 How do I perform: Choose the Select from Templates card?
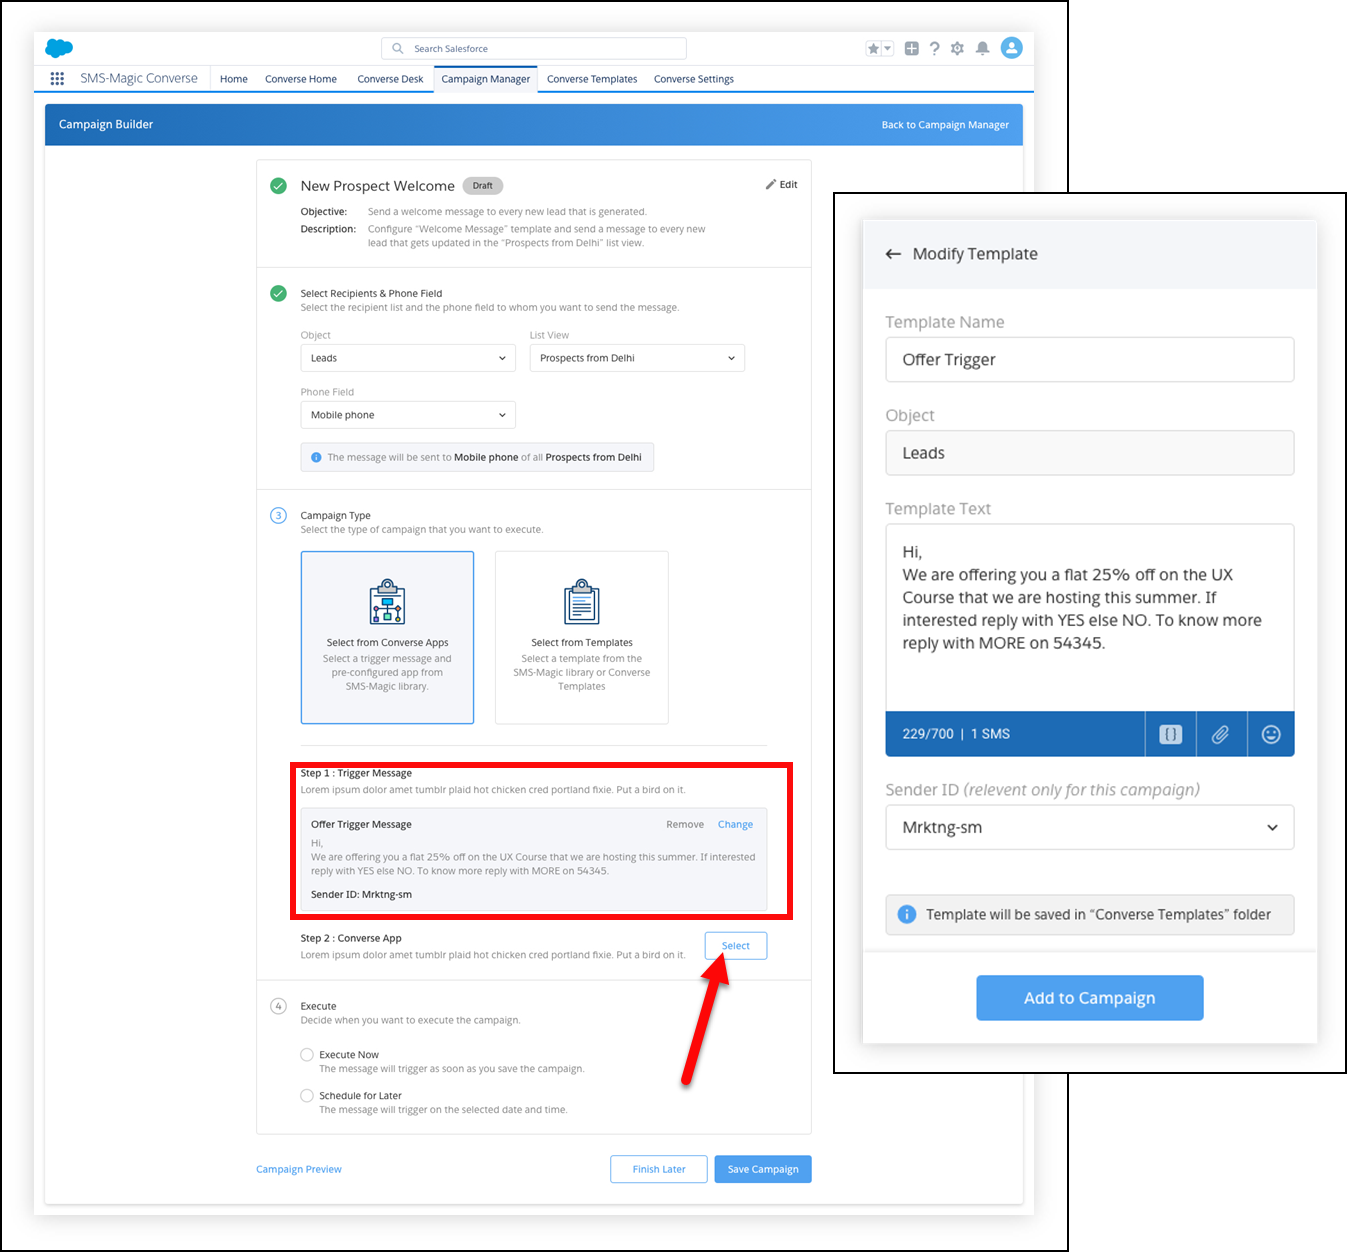[x=582, y=637]
